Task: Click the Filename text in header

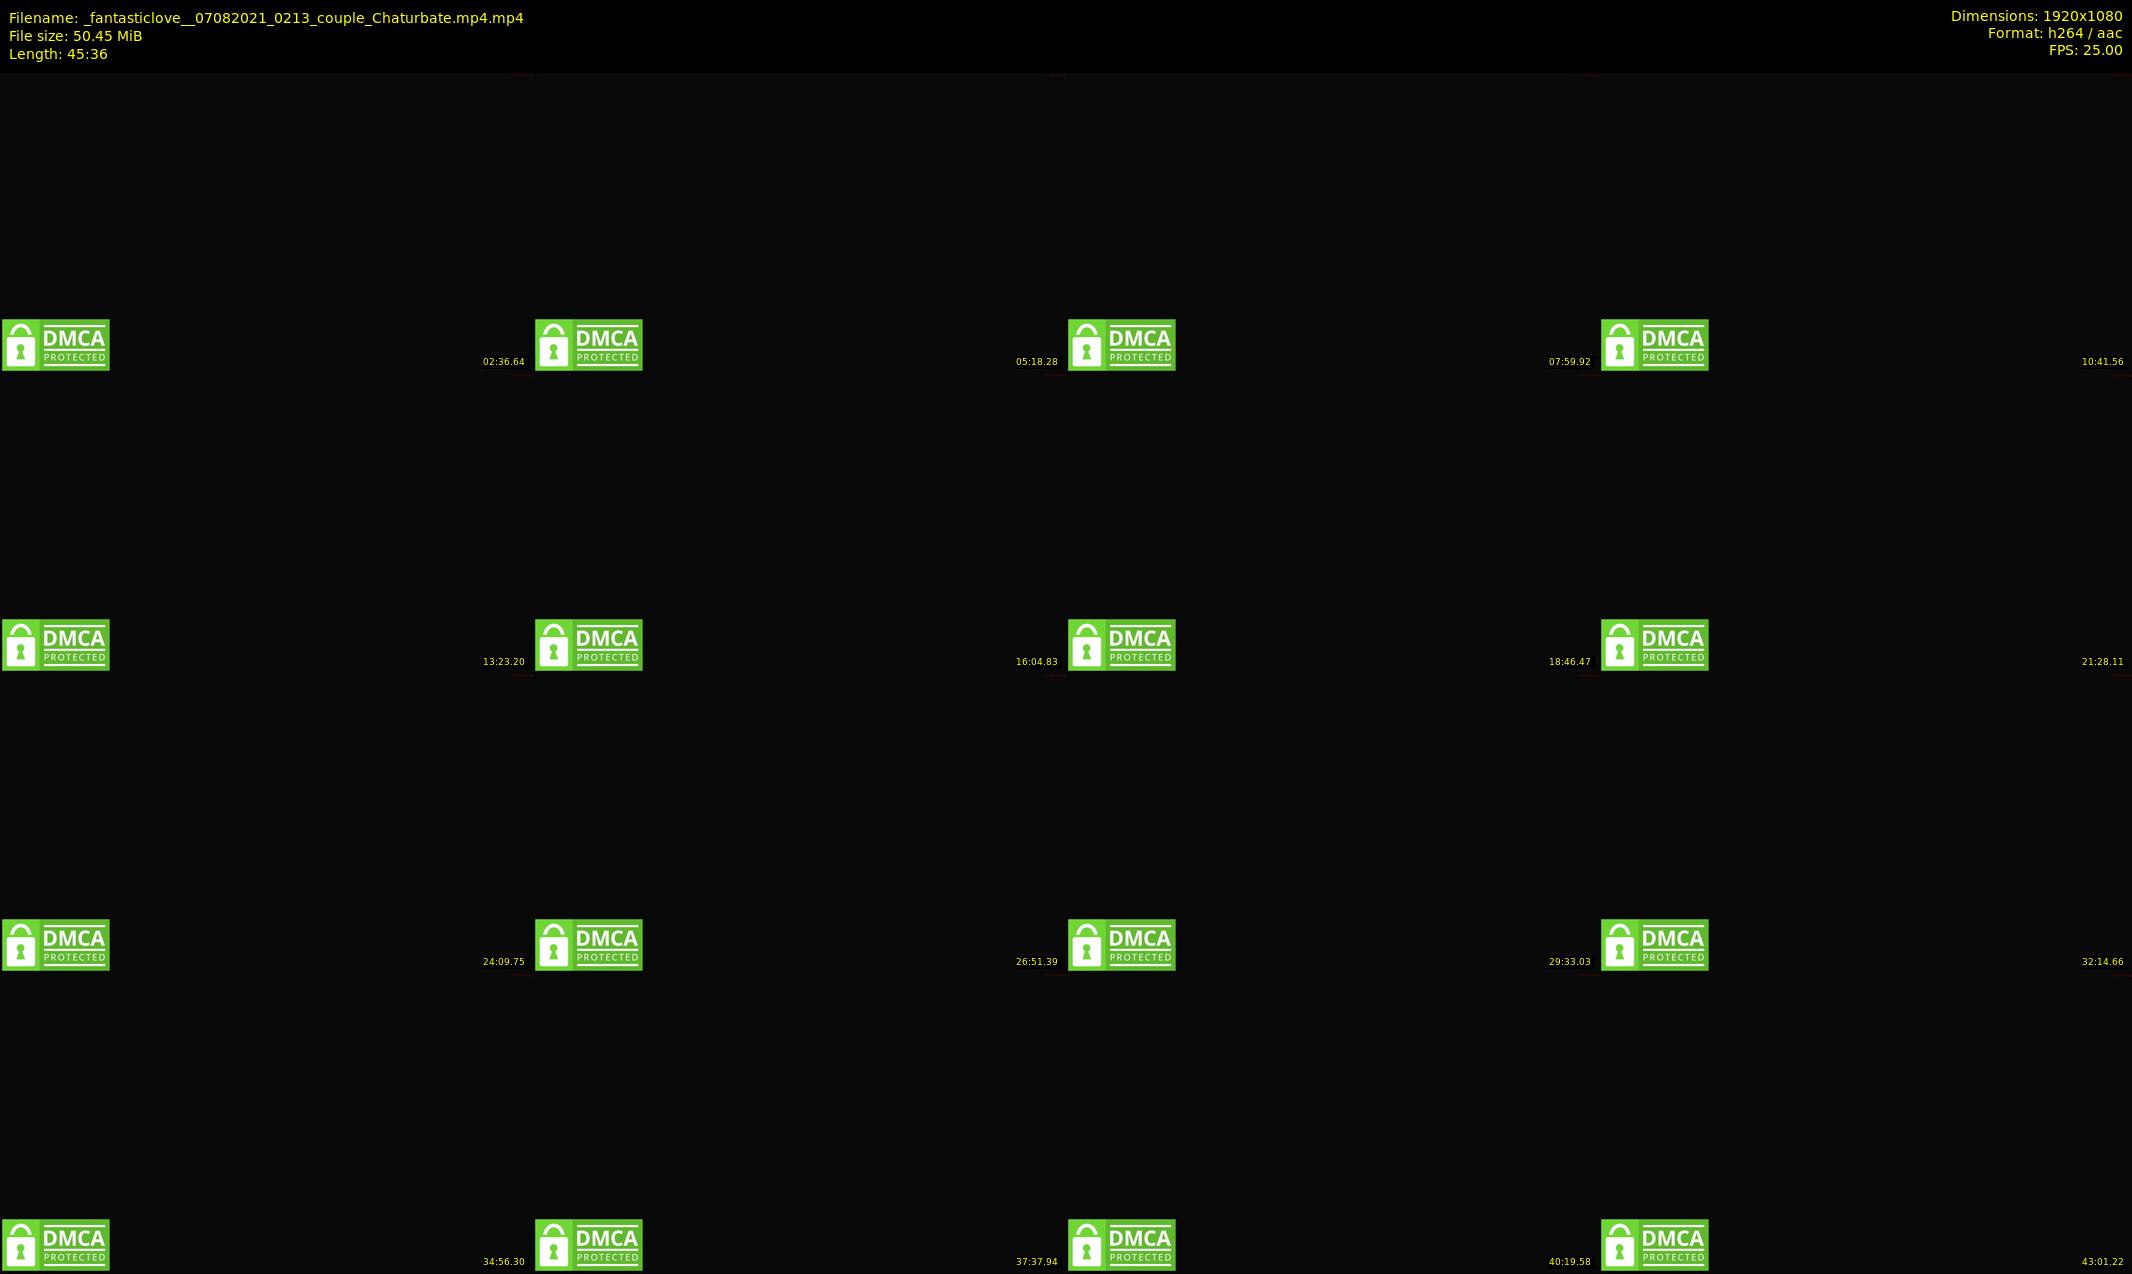Action: tap(266, 18)
